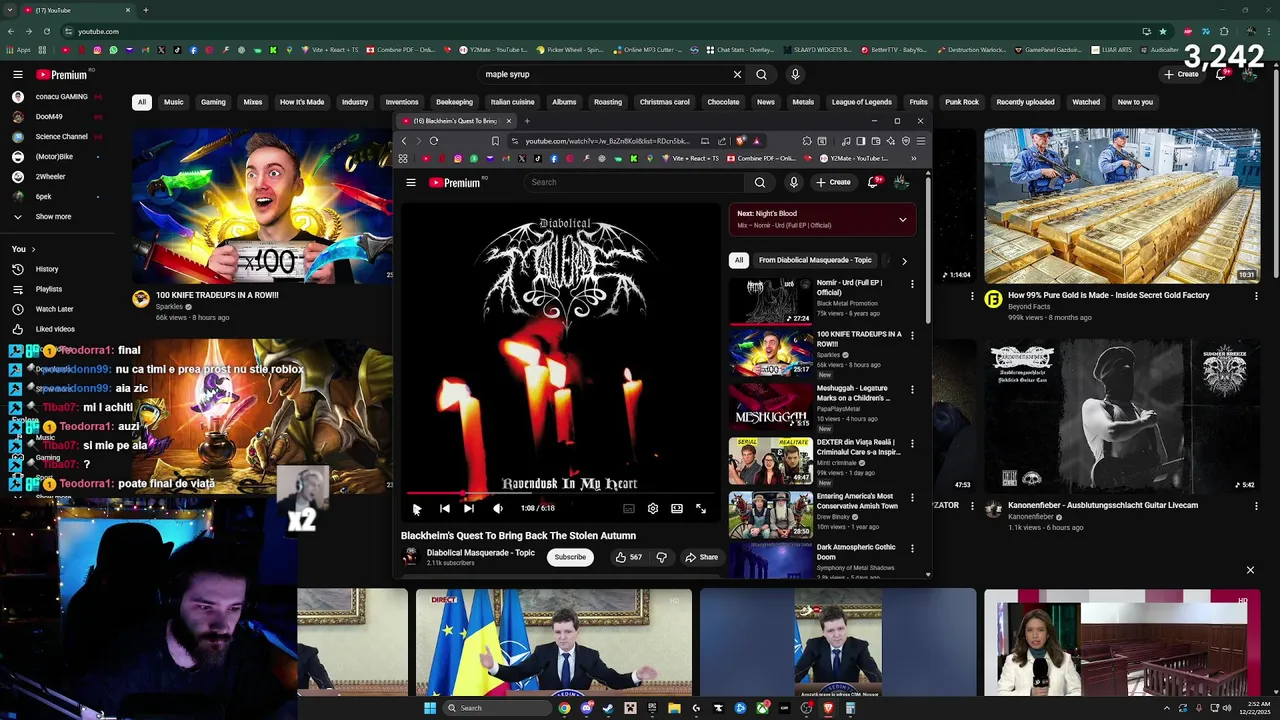The width and height of the screenshot is (1280, 720).
Task: Show more suggestion chips with the right arrow
Action: (904, 261)
